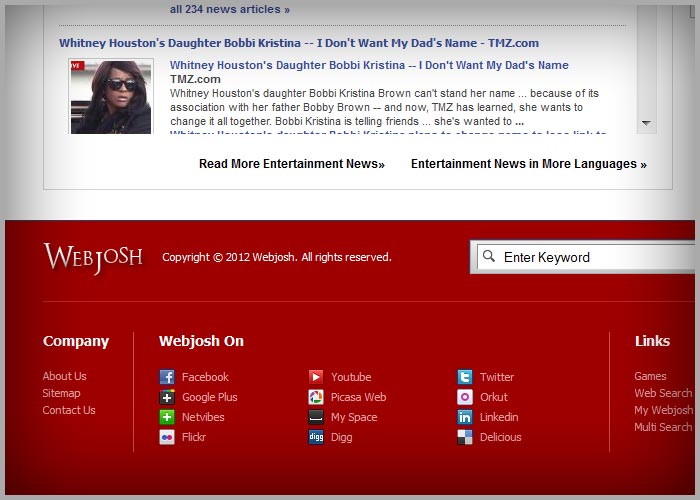The width and height of the screenshot is (700, 500).
Task: Click the magnifier icon in search box
Action: pos(489,256)
